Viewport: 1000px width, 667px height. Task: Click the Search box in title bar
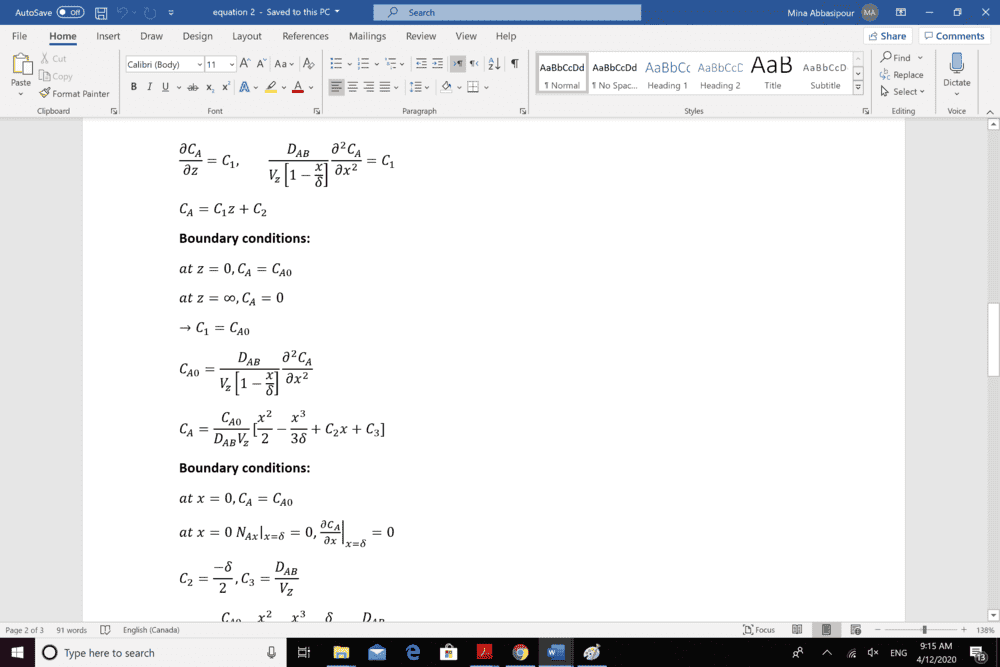(507, 12)
